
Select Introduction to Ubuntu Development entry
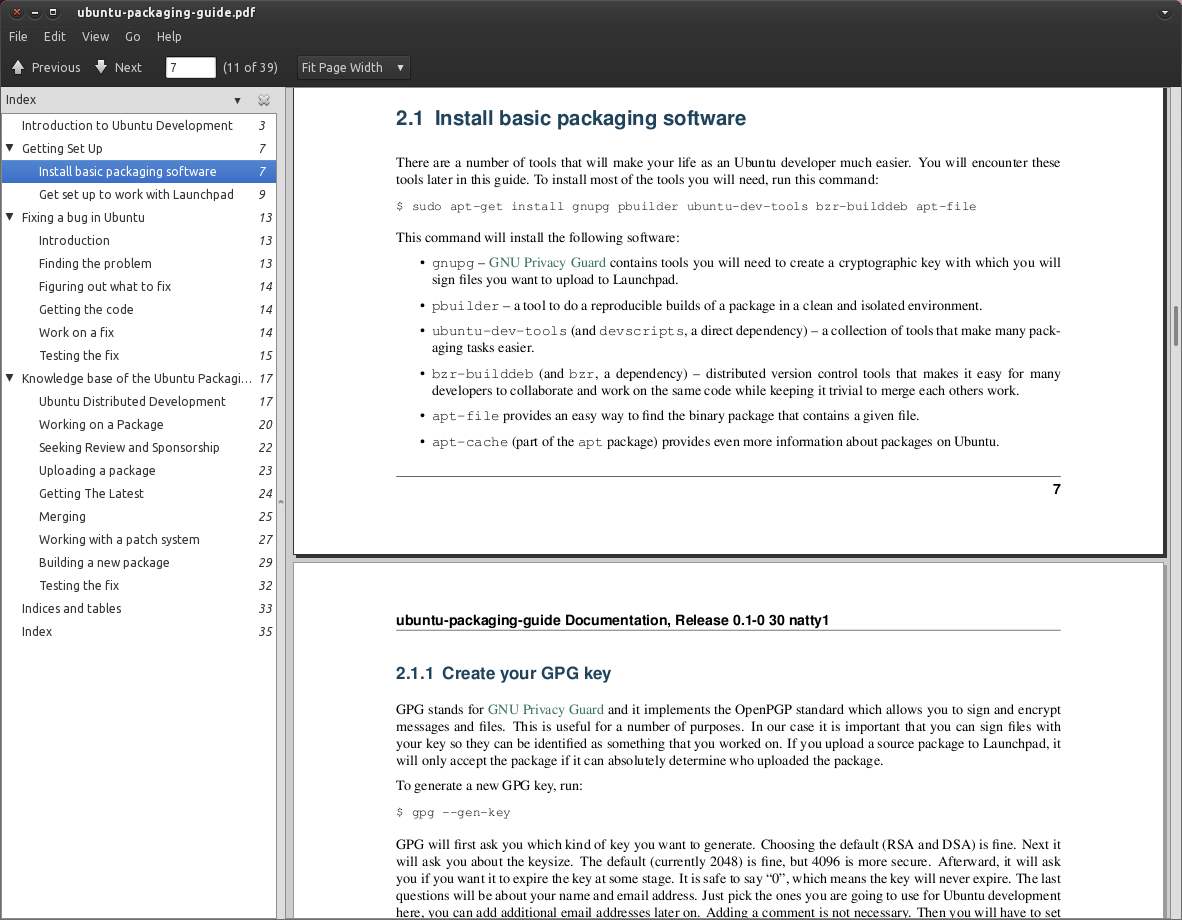[139, 125]
